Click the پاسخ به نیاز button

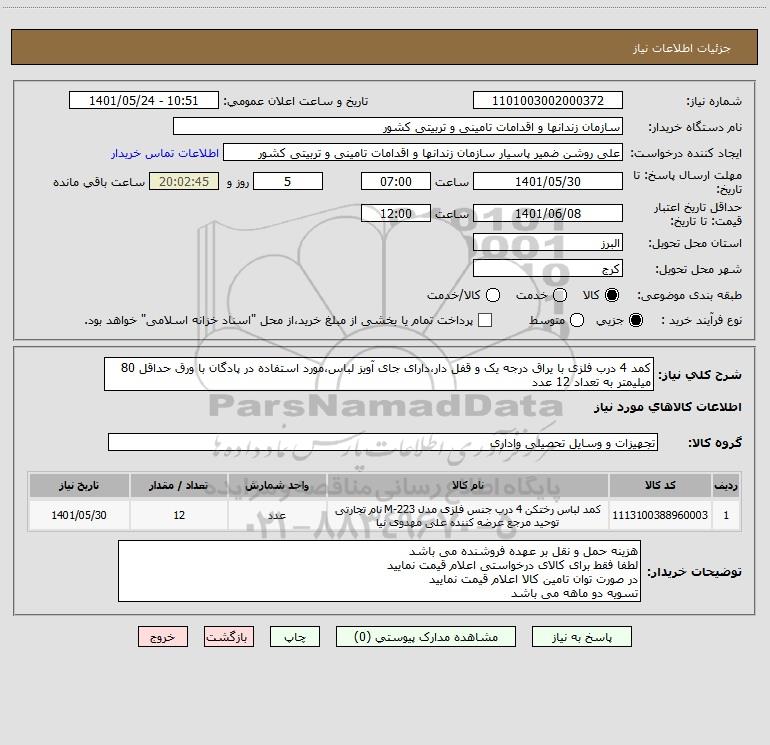pyautogui.click(x=582, y=637)
